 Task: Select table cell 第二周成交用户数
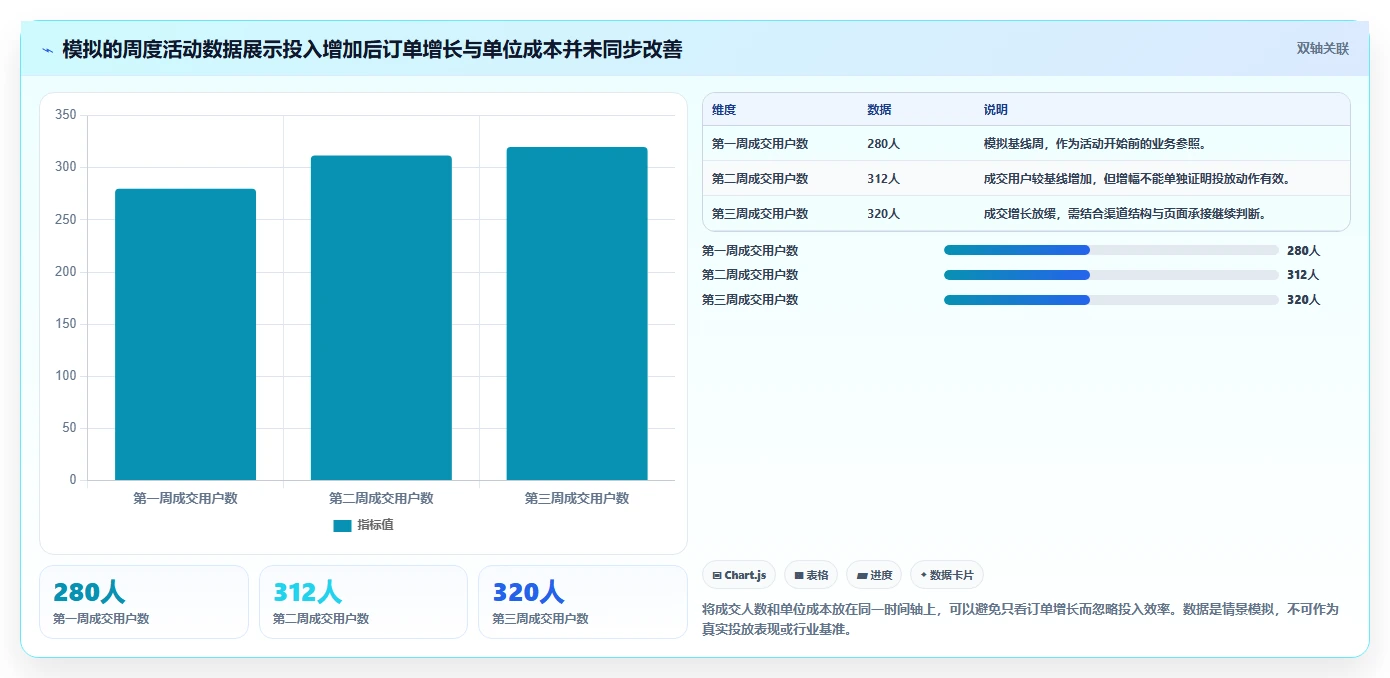[x=760, y=179]
